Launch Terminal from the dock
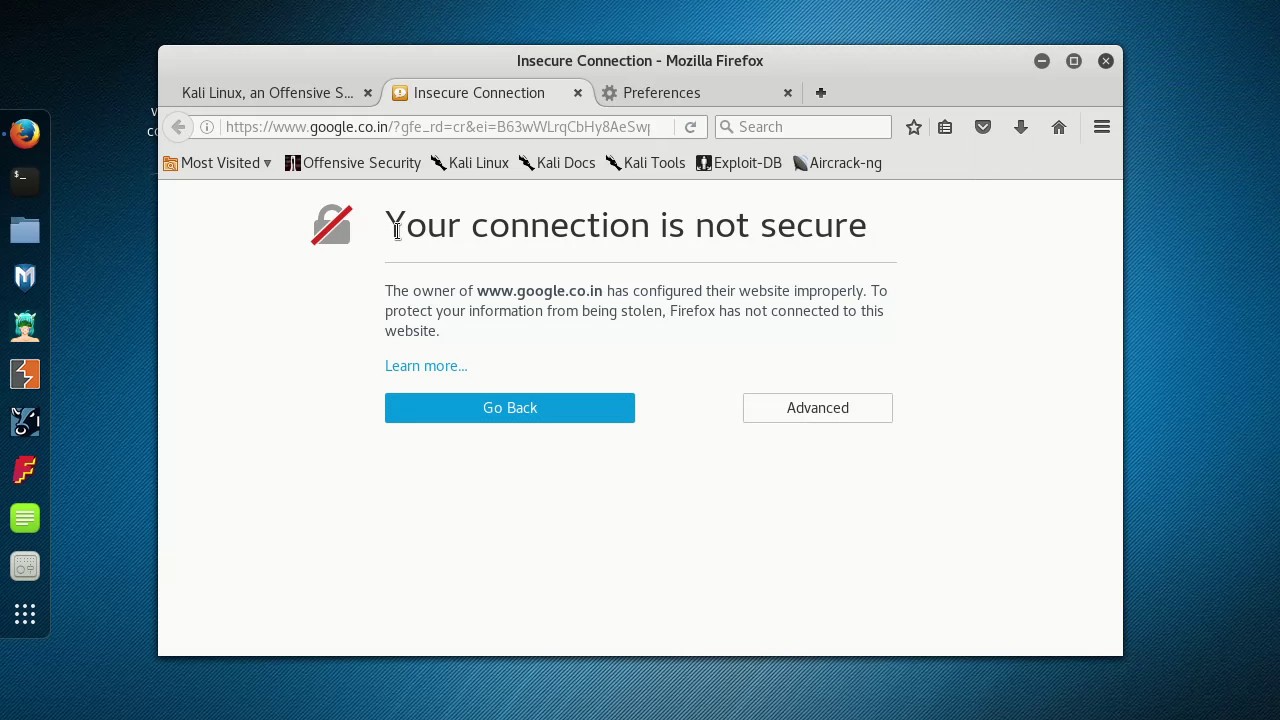The height and width of the screenshot is (720, 1280). (x=25, y=180)
